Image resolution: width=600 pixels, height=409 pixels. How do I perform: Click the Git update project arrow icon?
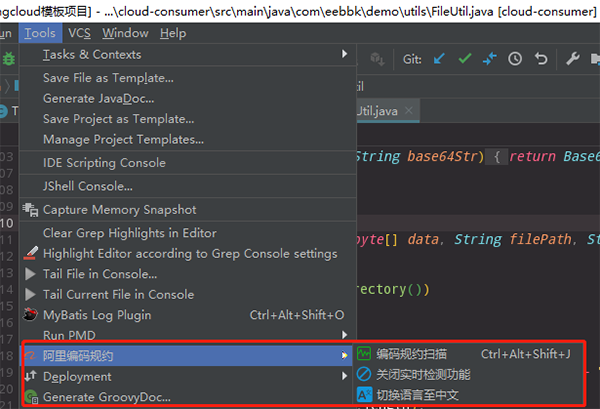[x=439, y=59]
